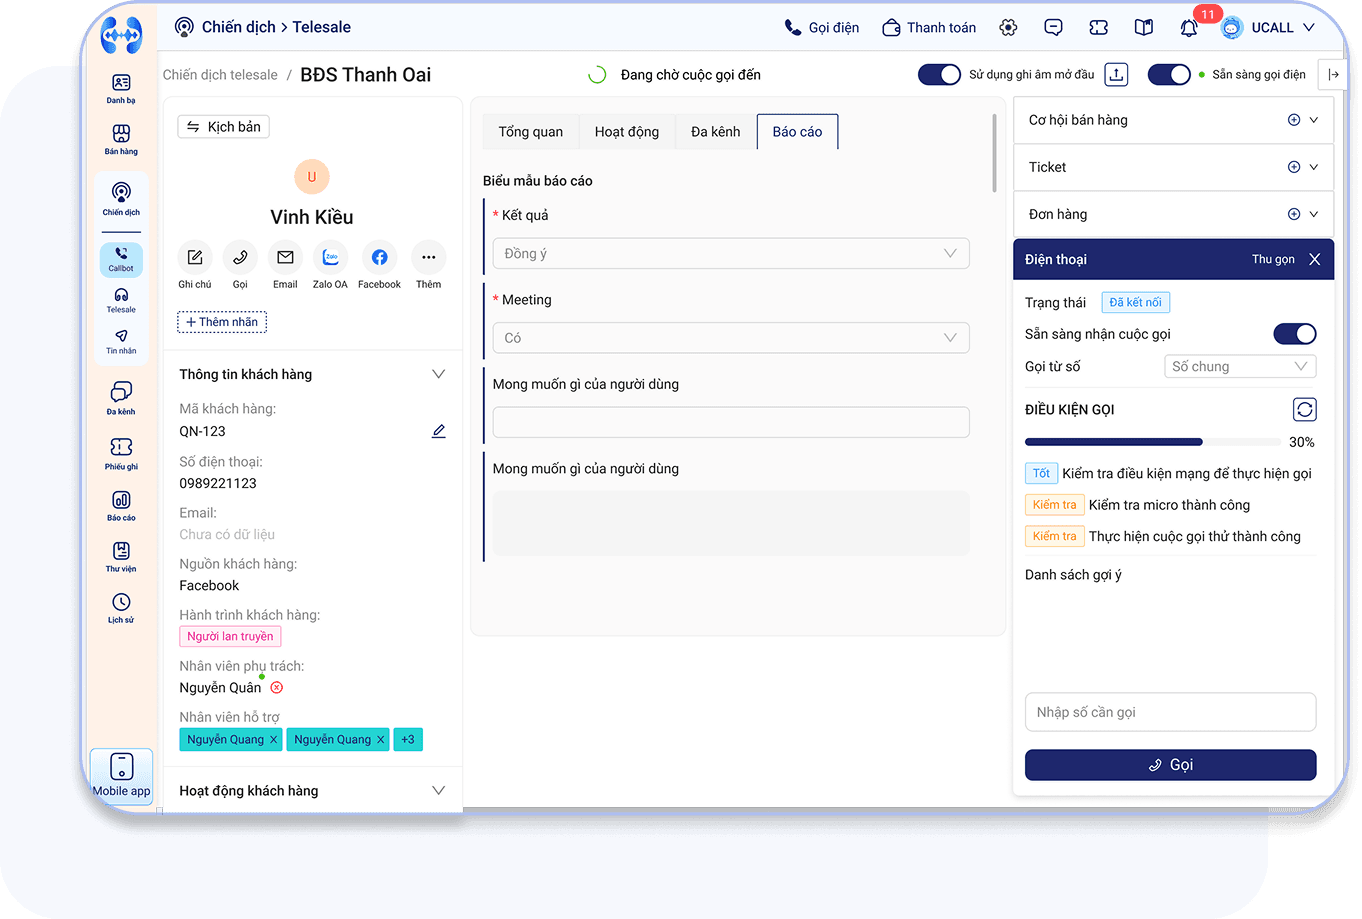Click the edit customer code pencil icon

[438, 431]
